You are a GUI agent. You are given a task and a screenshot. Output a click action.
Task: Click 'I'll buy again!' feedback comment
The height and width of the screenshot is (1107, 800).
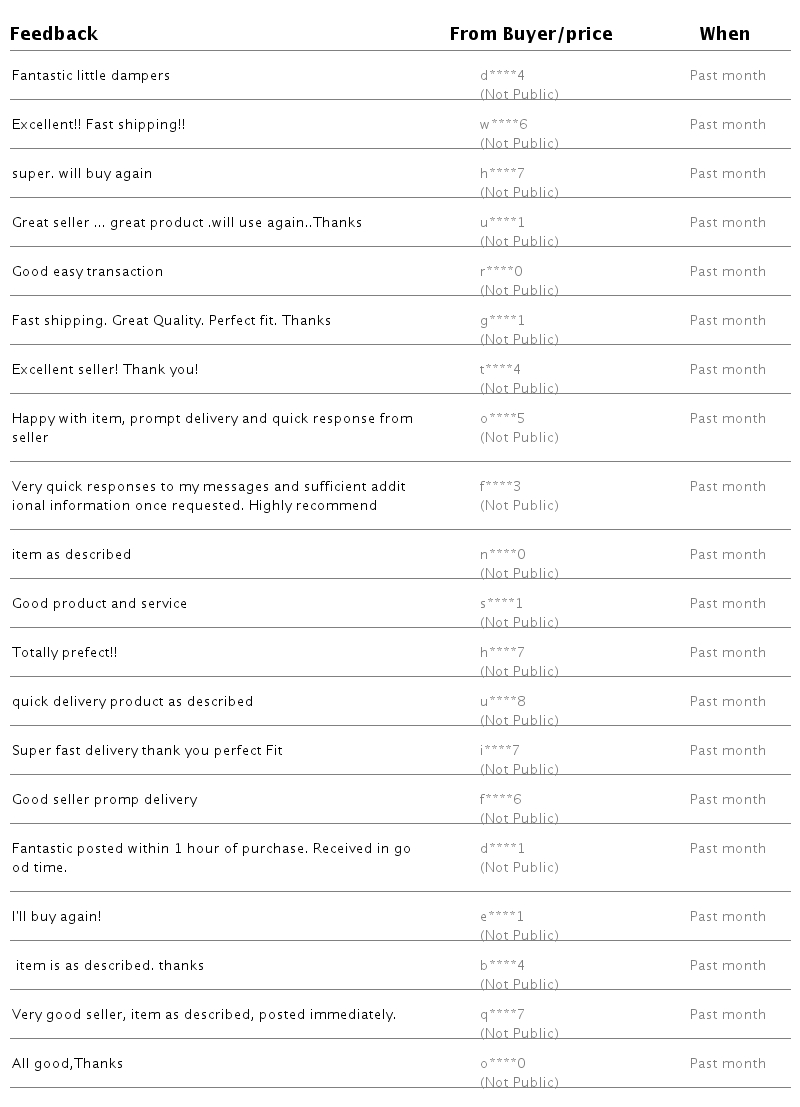(57, 916)
